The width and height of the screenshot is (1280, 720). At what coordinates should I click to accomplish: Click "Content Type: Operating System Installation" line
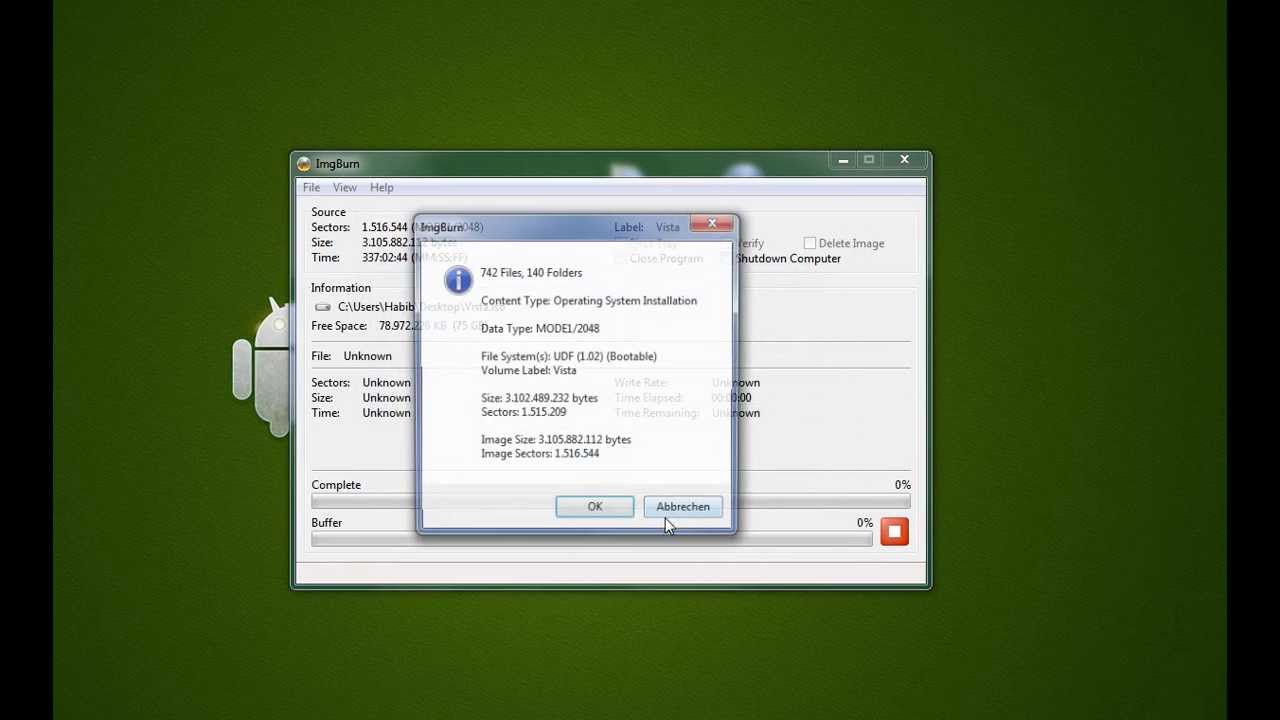(x=589, y=301)
